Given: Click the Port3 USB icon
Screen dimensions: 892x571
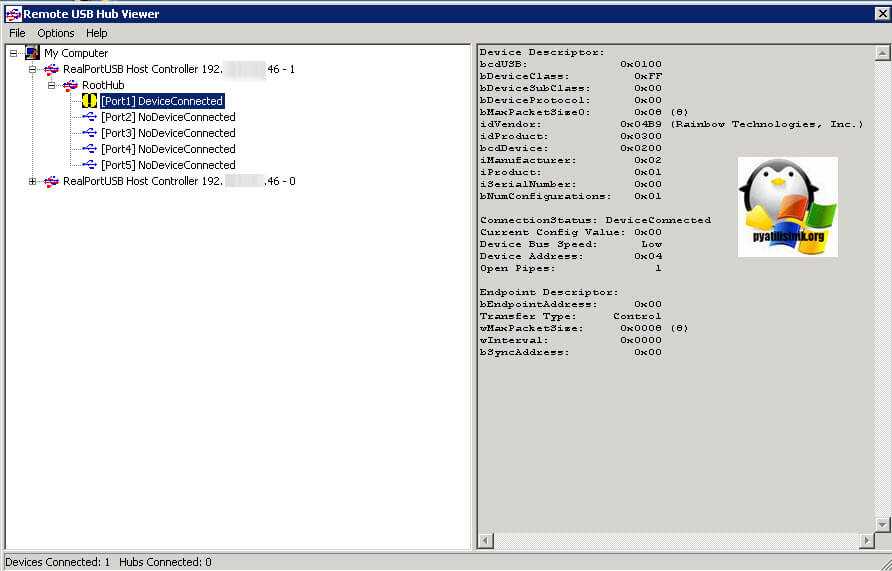Looking at the screenshot, I should (89, 133).
